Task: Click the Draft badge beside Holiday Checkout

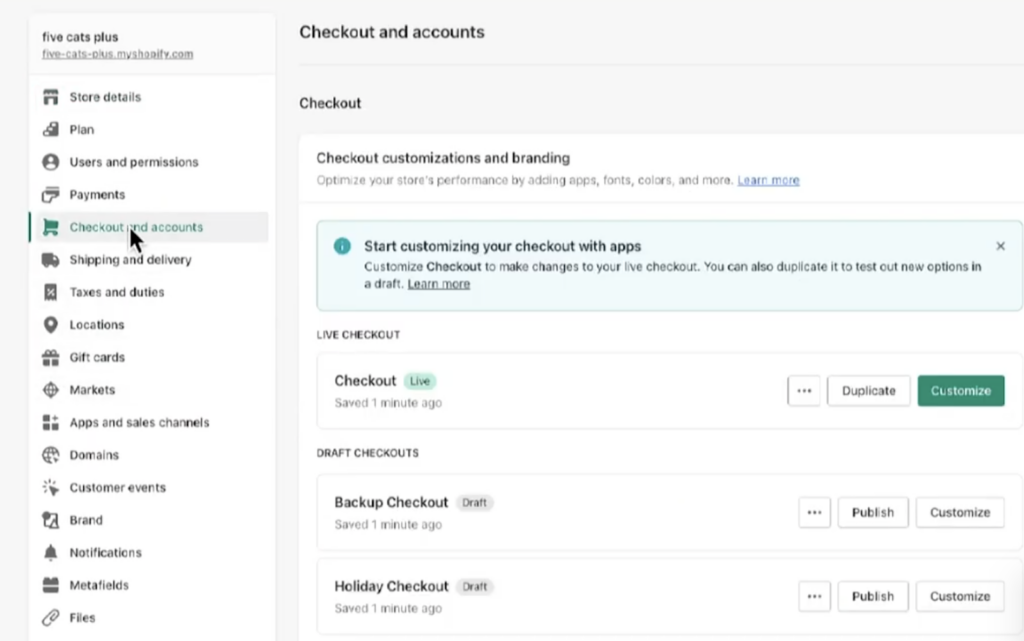Action: (x=475, y=587)
